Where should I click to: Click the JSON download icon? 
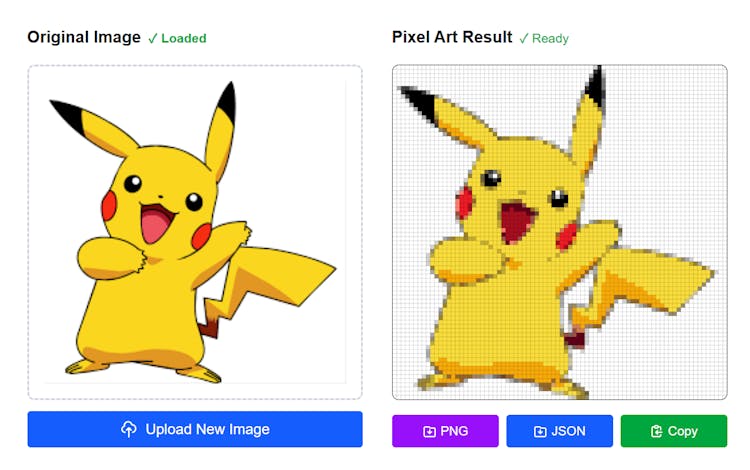pos(540,431)
